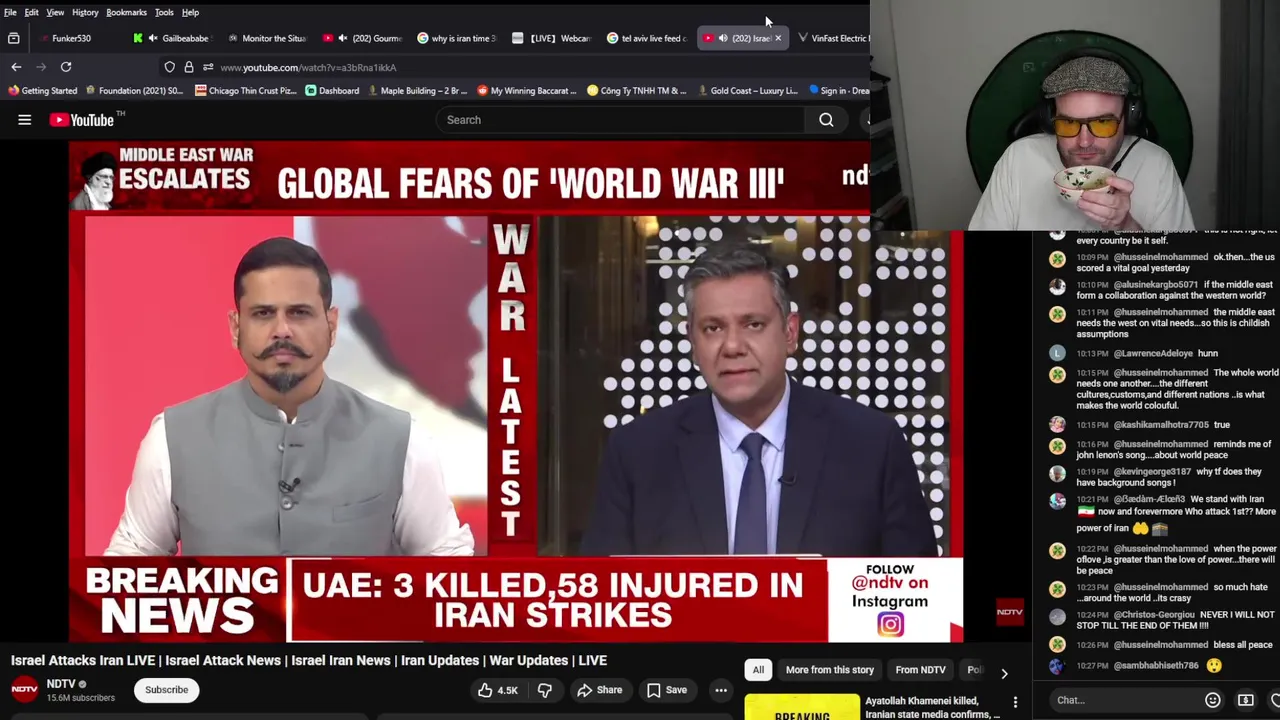Viewport: 1280px width, 720px height.
Task: Mute audio icon on Gailbeababe tab
Action: 153,38
